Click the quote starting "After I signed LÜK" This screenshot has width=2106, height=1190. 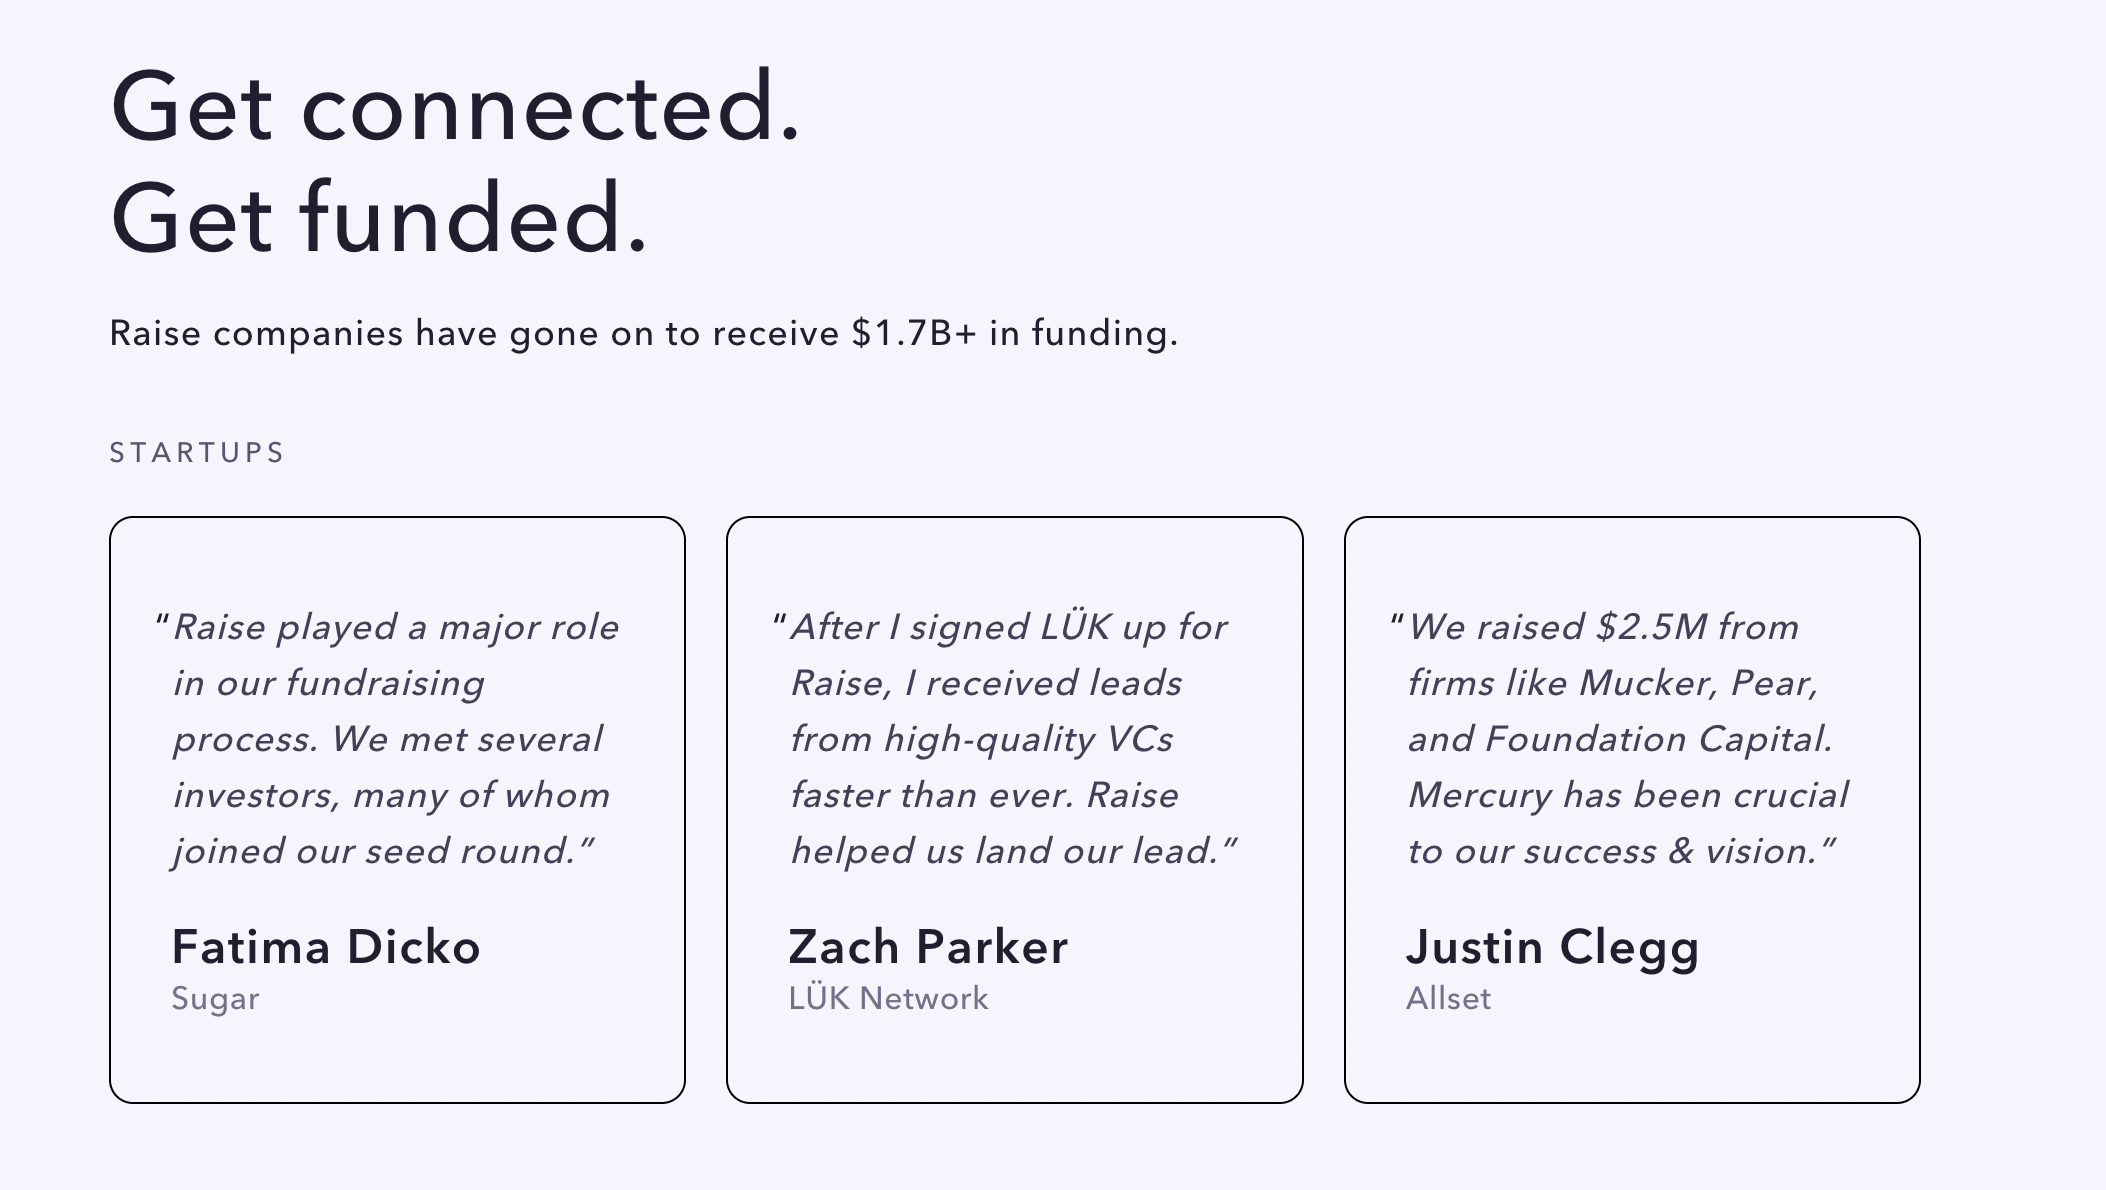(1005, 739)
